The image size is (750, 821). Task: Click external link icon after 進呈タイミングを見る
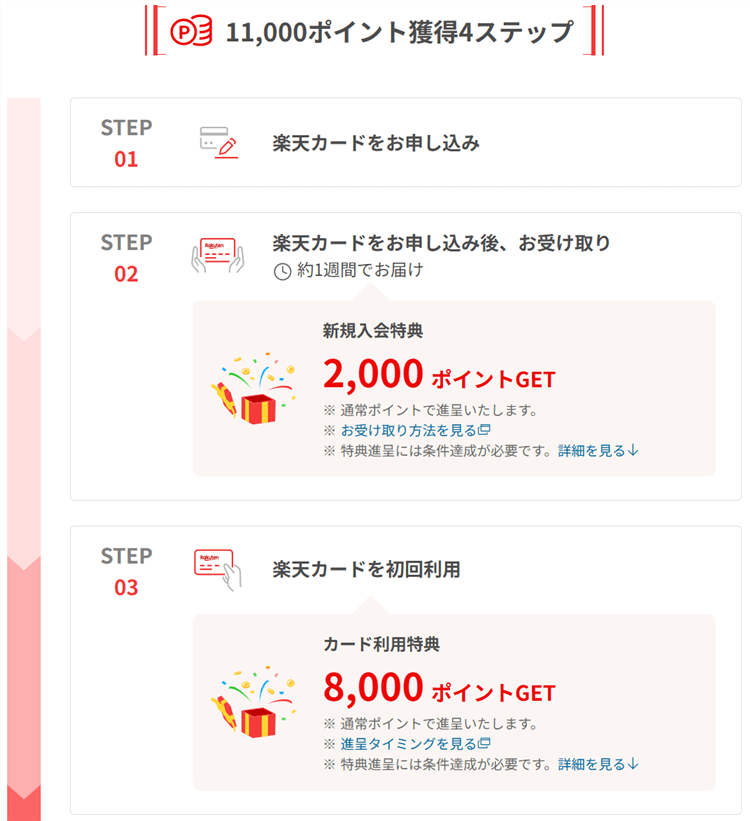coord(484,744)
